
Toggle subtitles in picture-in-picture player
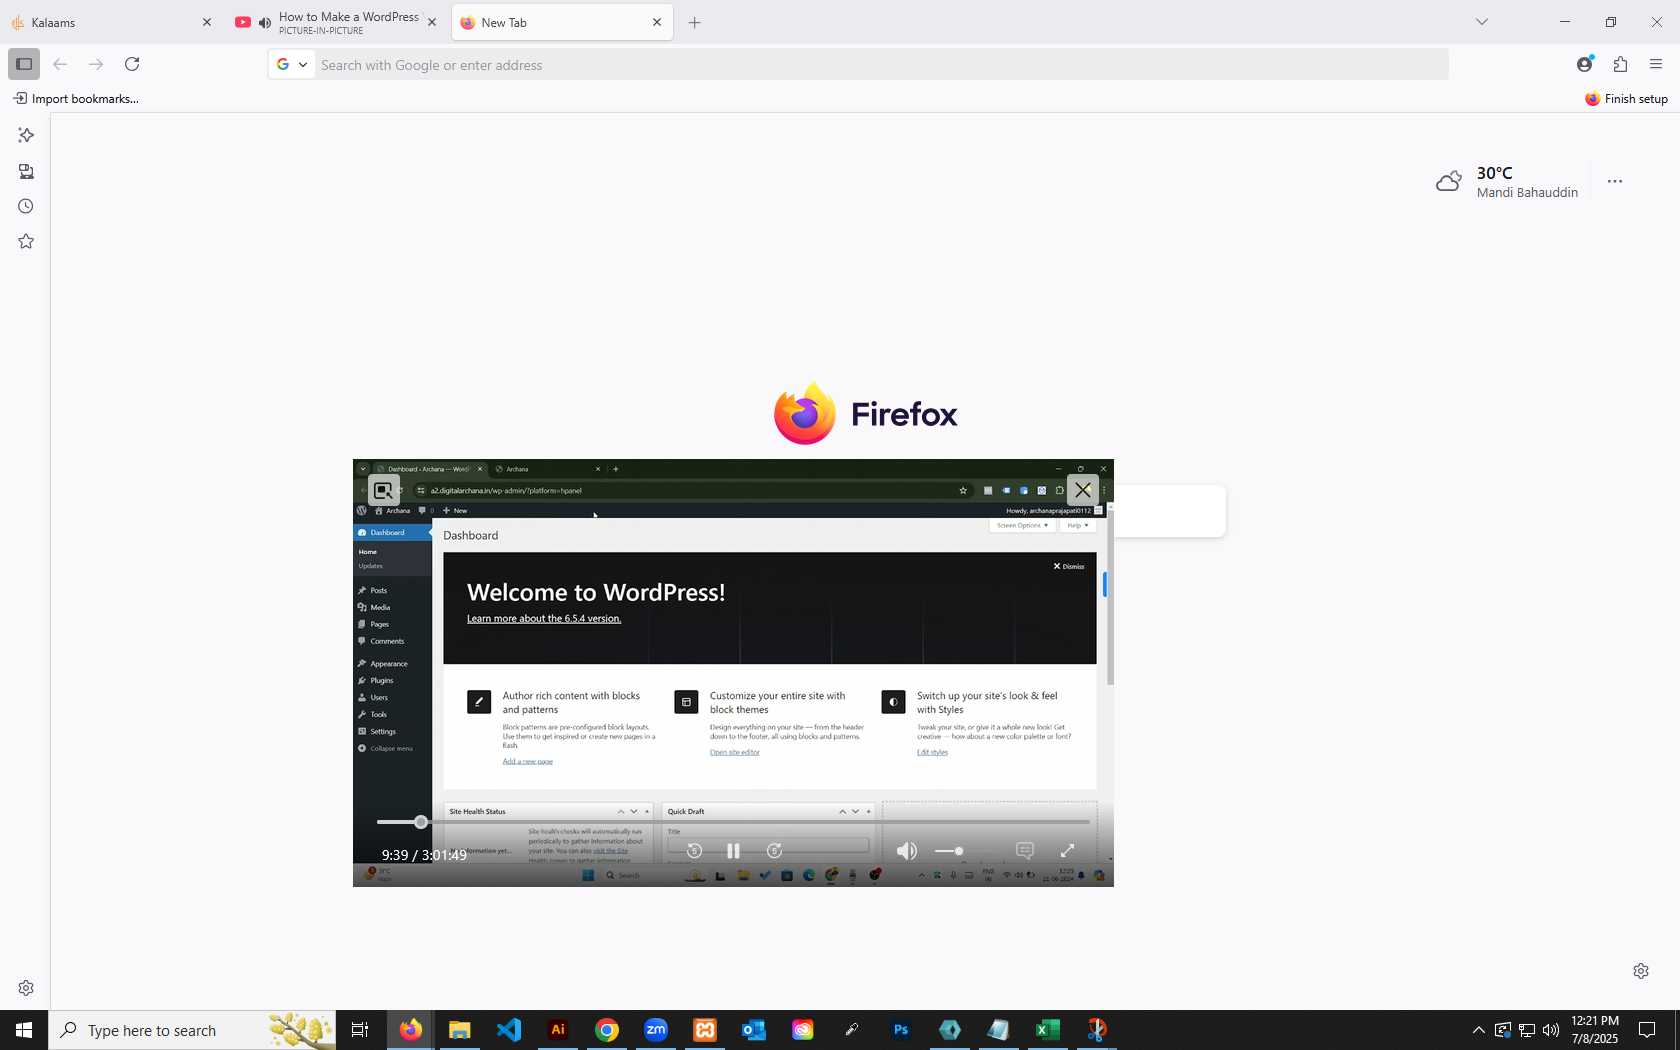point(1025,851)
